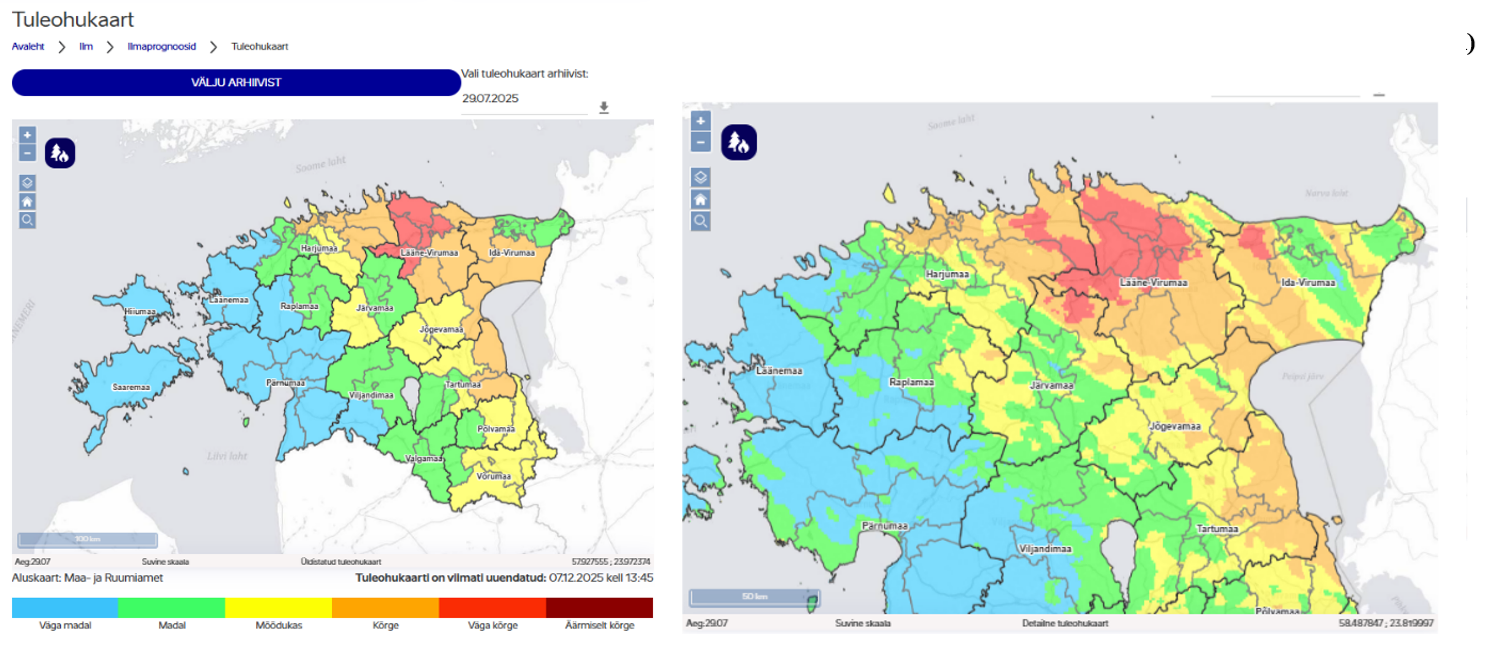The image size is (1505, 654).
Task: Zoom out on the detailed right map
Action: click(701, 142)
